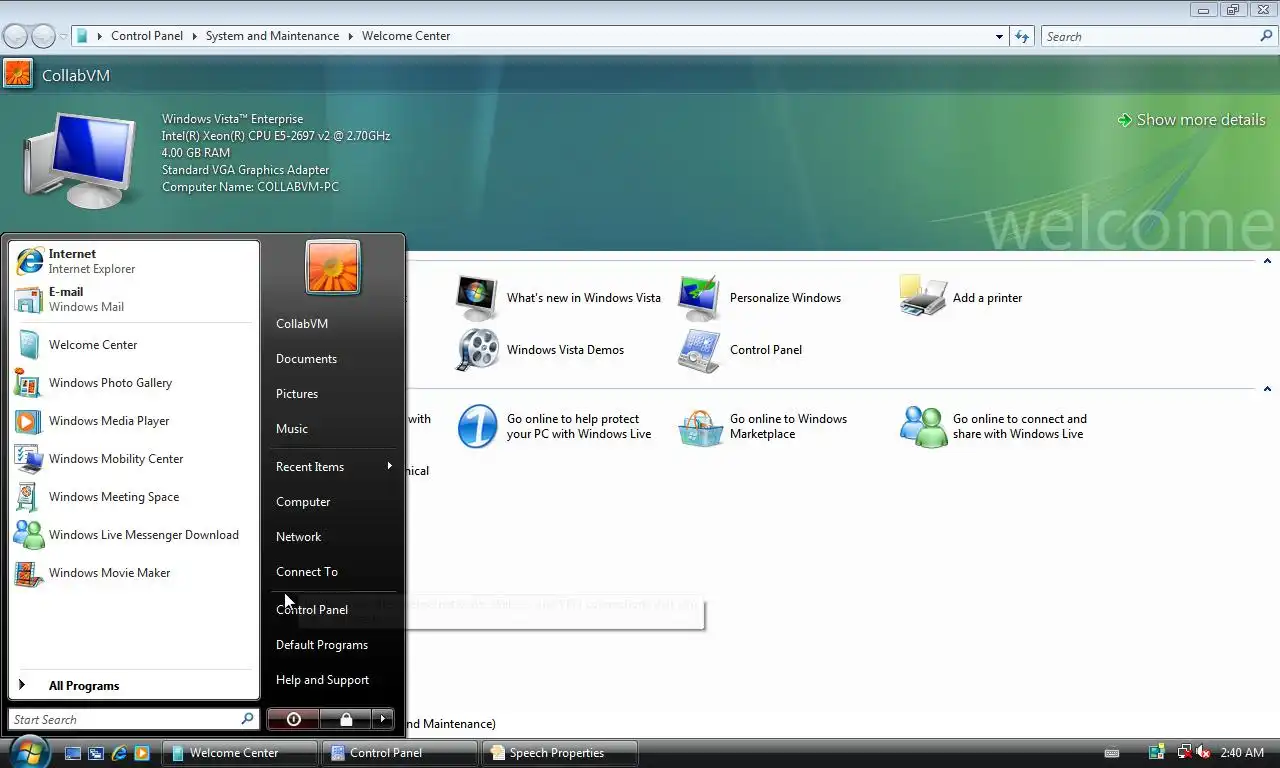Click Show more details link
This screenshot has width=1280, height=768.
tap(1191, 120)
